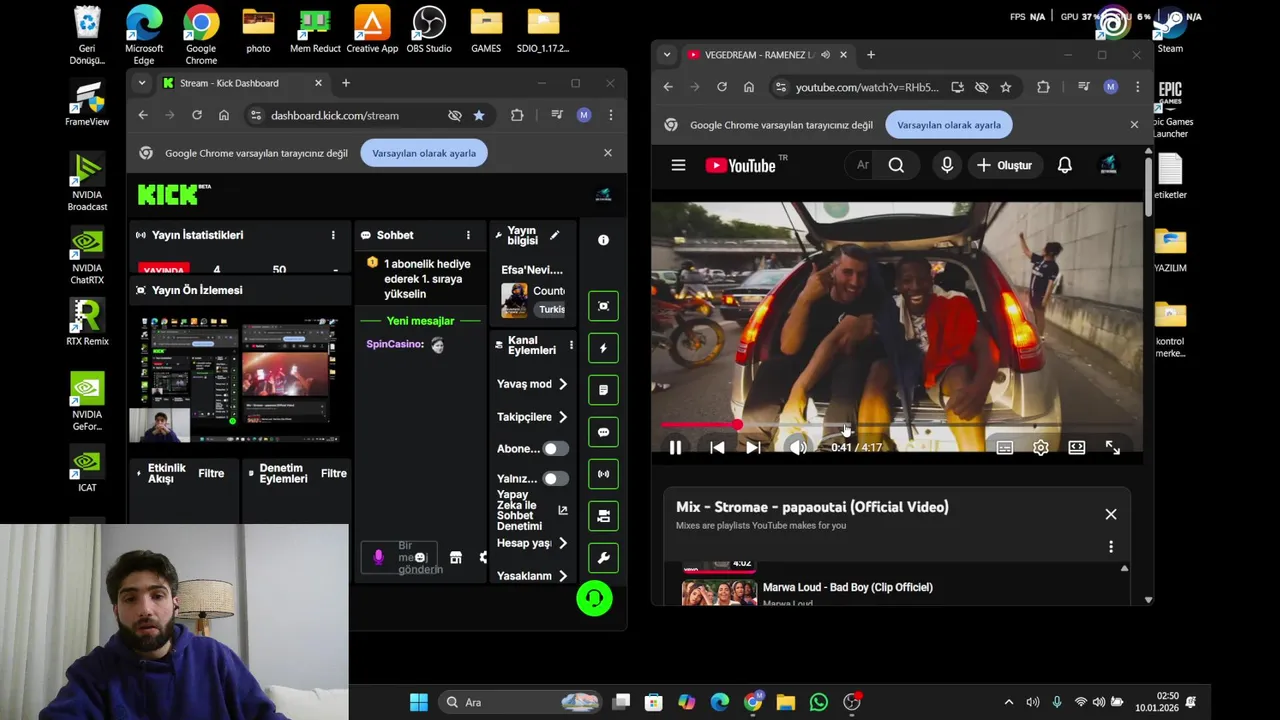The height and width of the screenshot is (720, 1280).
Task: Start YouTube voice search with microphone
Action: tap(947, 165)
